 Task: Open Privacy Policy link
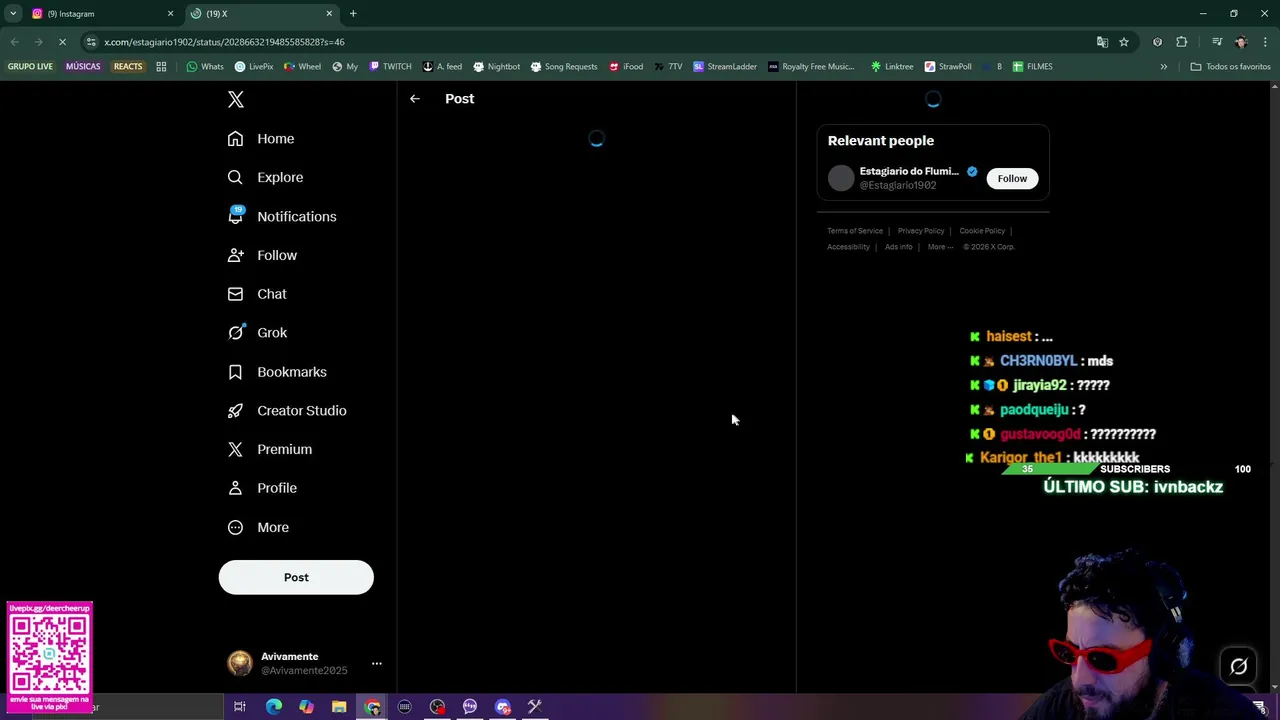(921, 231)
